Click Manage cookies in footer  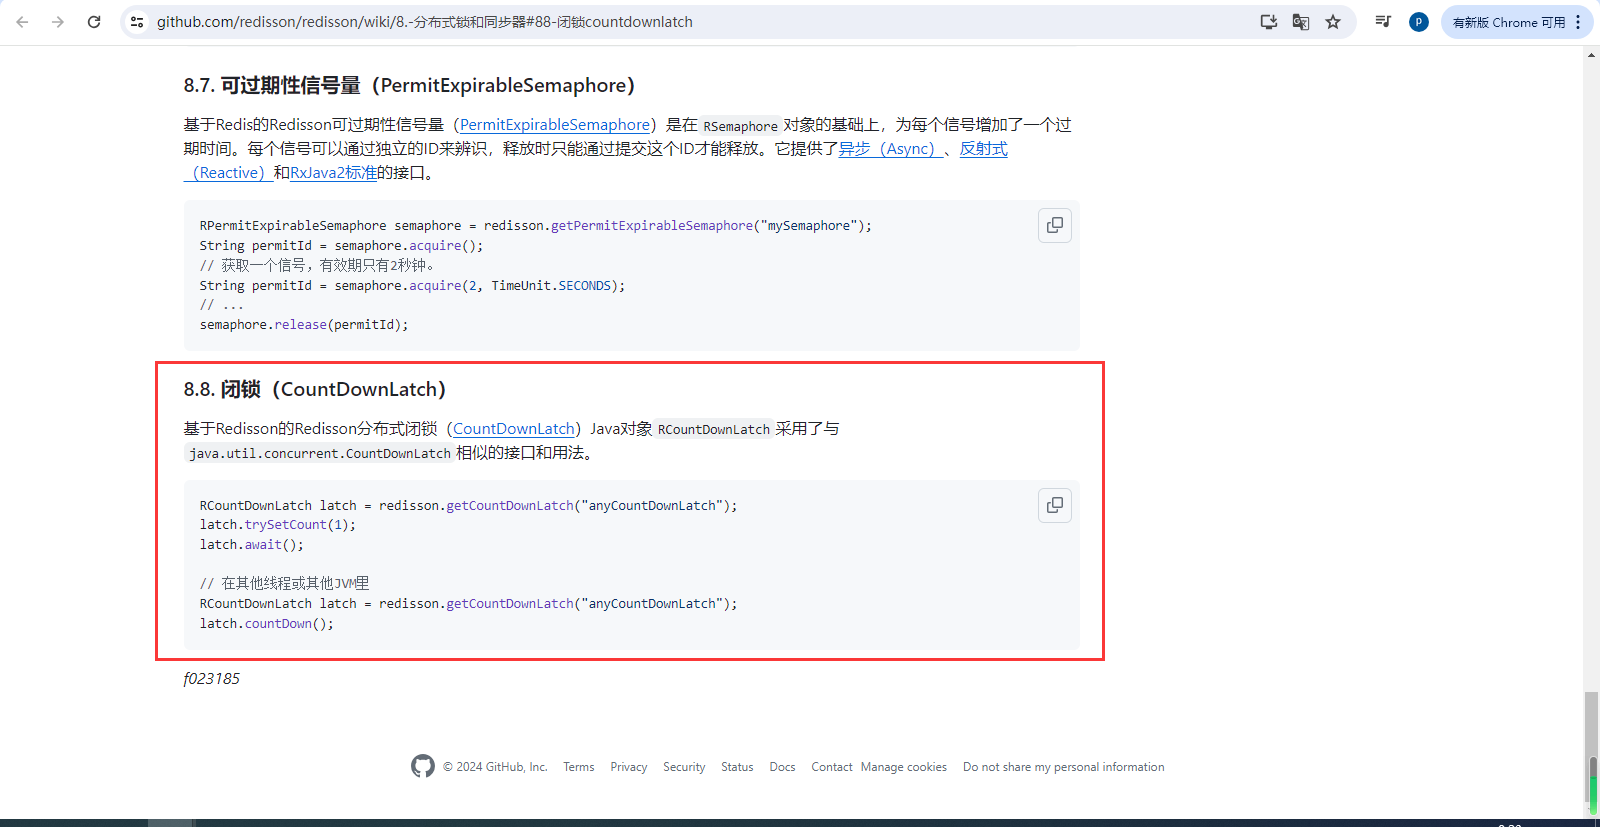tap(904, 767)
